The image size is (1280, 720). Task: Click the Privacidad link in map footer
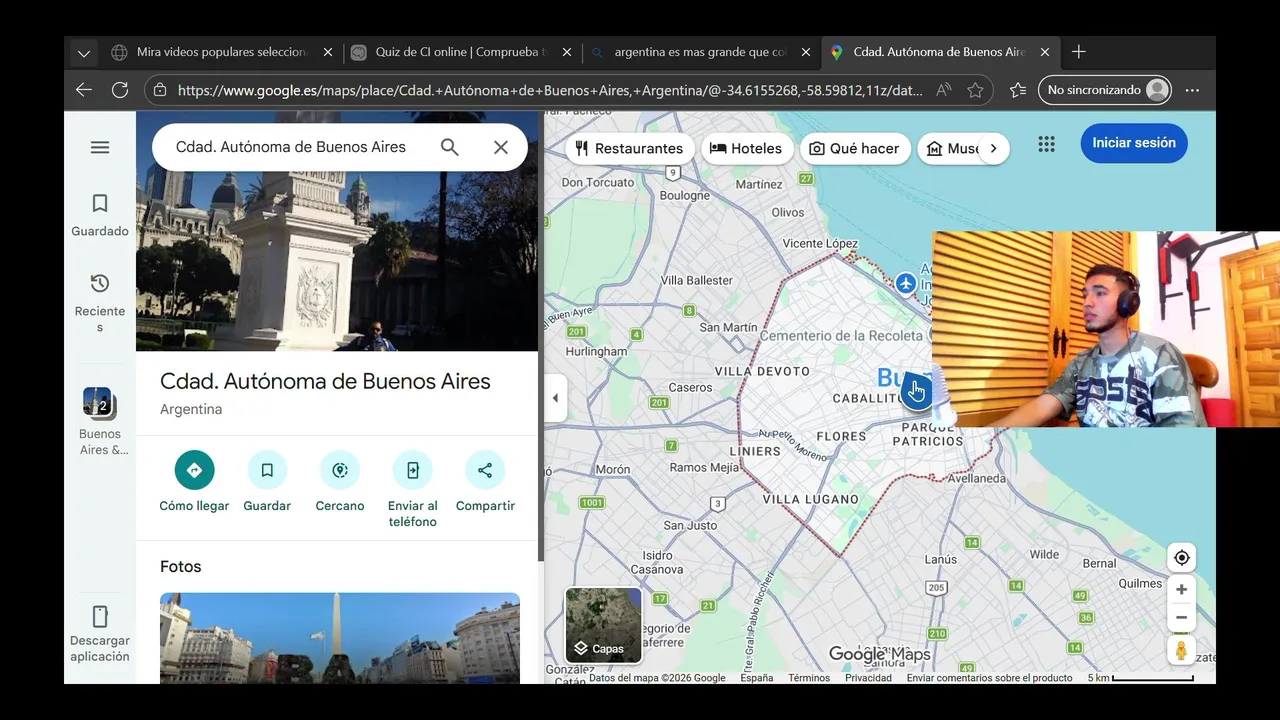868,678
